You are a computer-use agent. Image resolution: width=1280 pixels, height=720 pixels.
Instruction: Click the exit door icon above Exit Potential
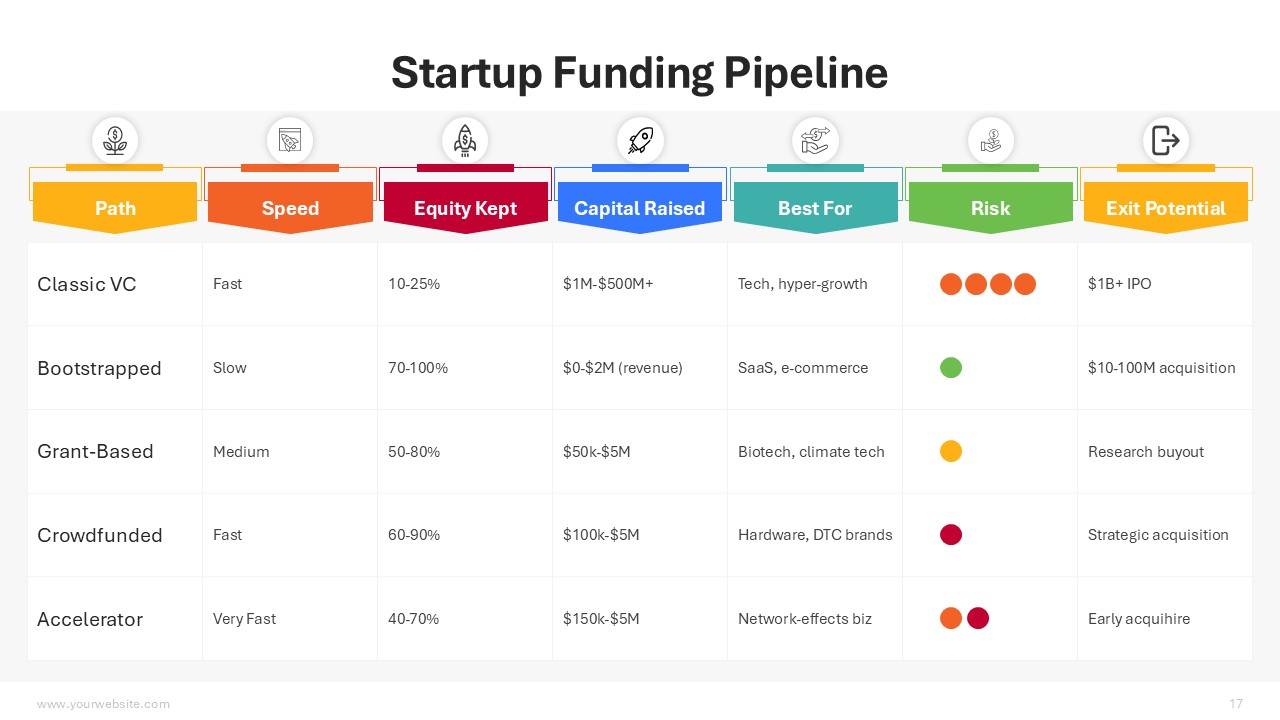(1165, 140)
